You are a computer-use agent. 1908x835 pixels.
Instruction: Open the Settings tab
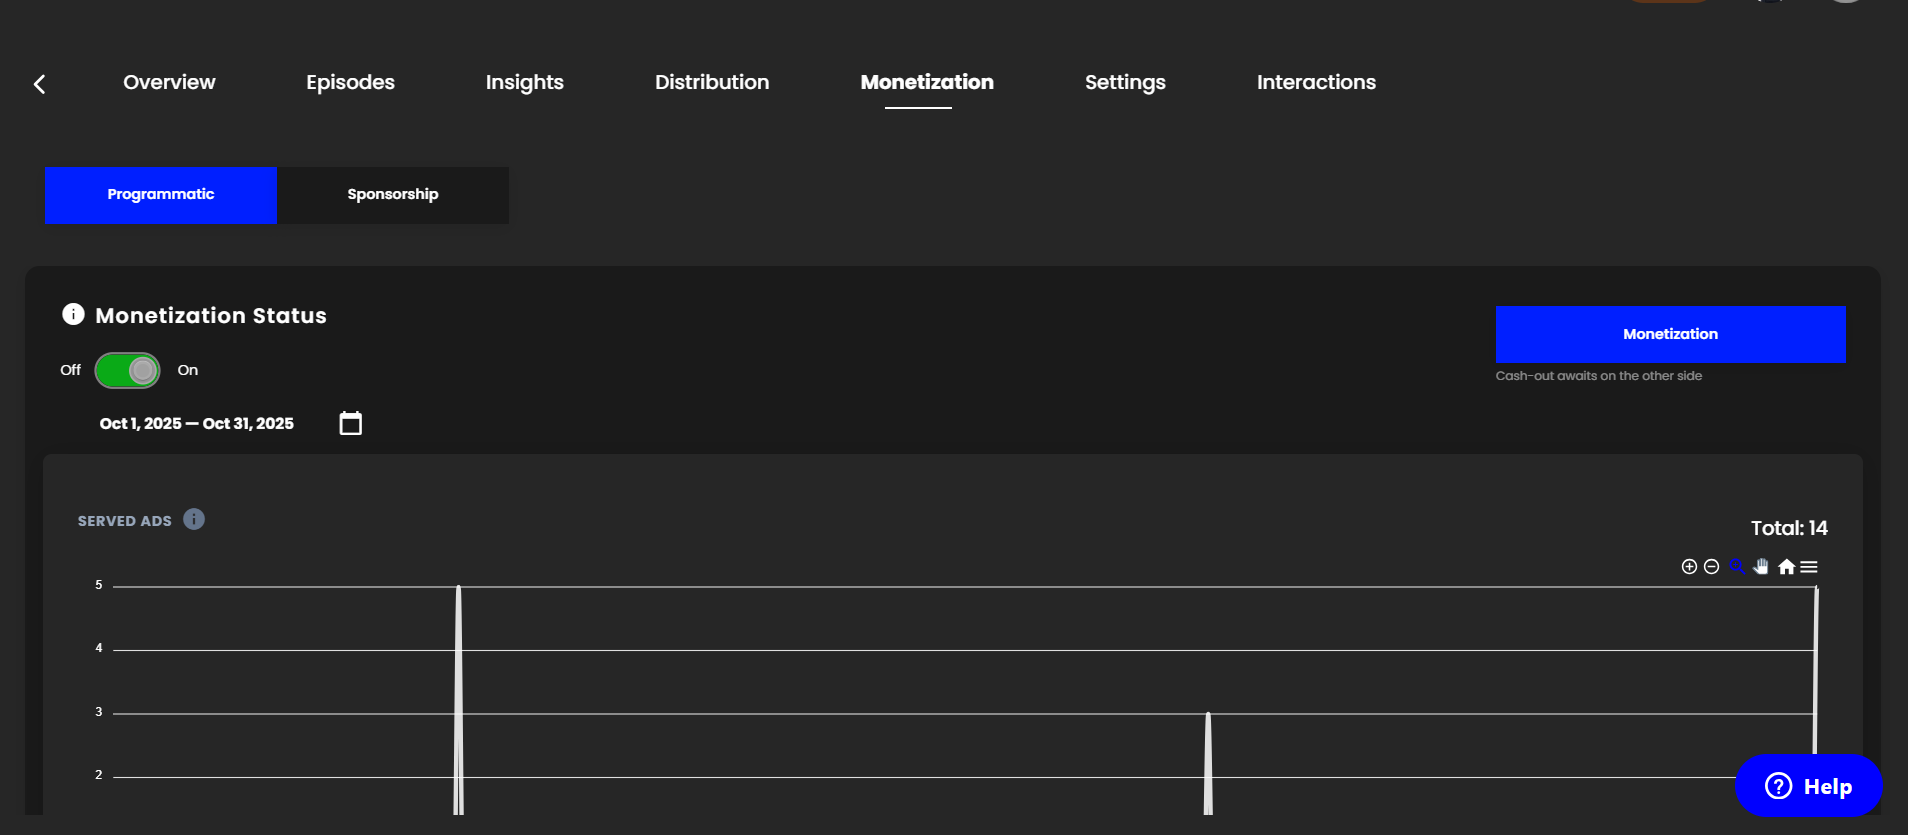[x=1125, y=82]
